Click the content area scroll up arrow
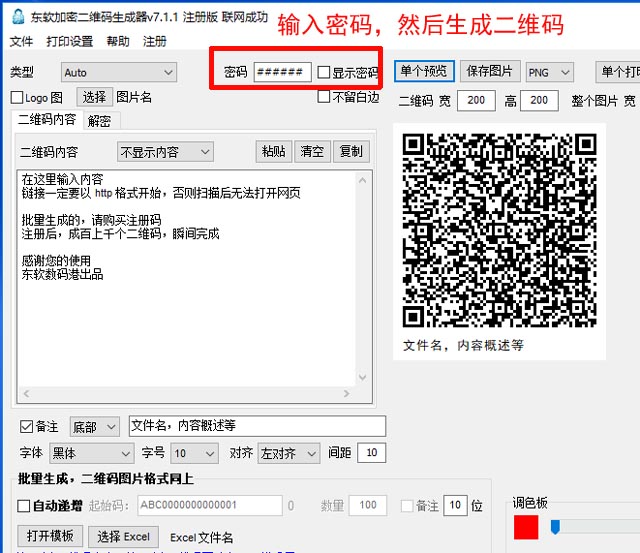 362,180
